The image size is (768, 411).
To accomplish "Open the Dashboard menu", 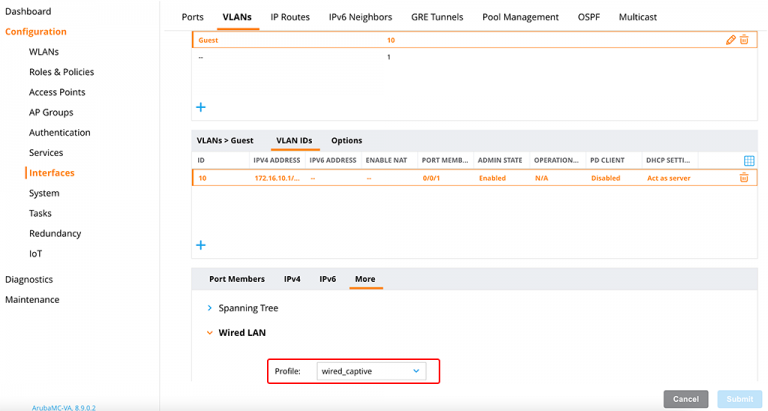I will click(28, 11).
